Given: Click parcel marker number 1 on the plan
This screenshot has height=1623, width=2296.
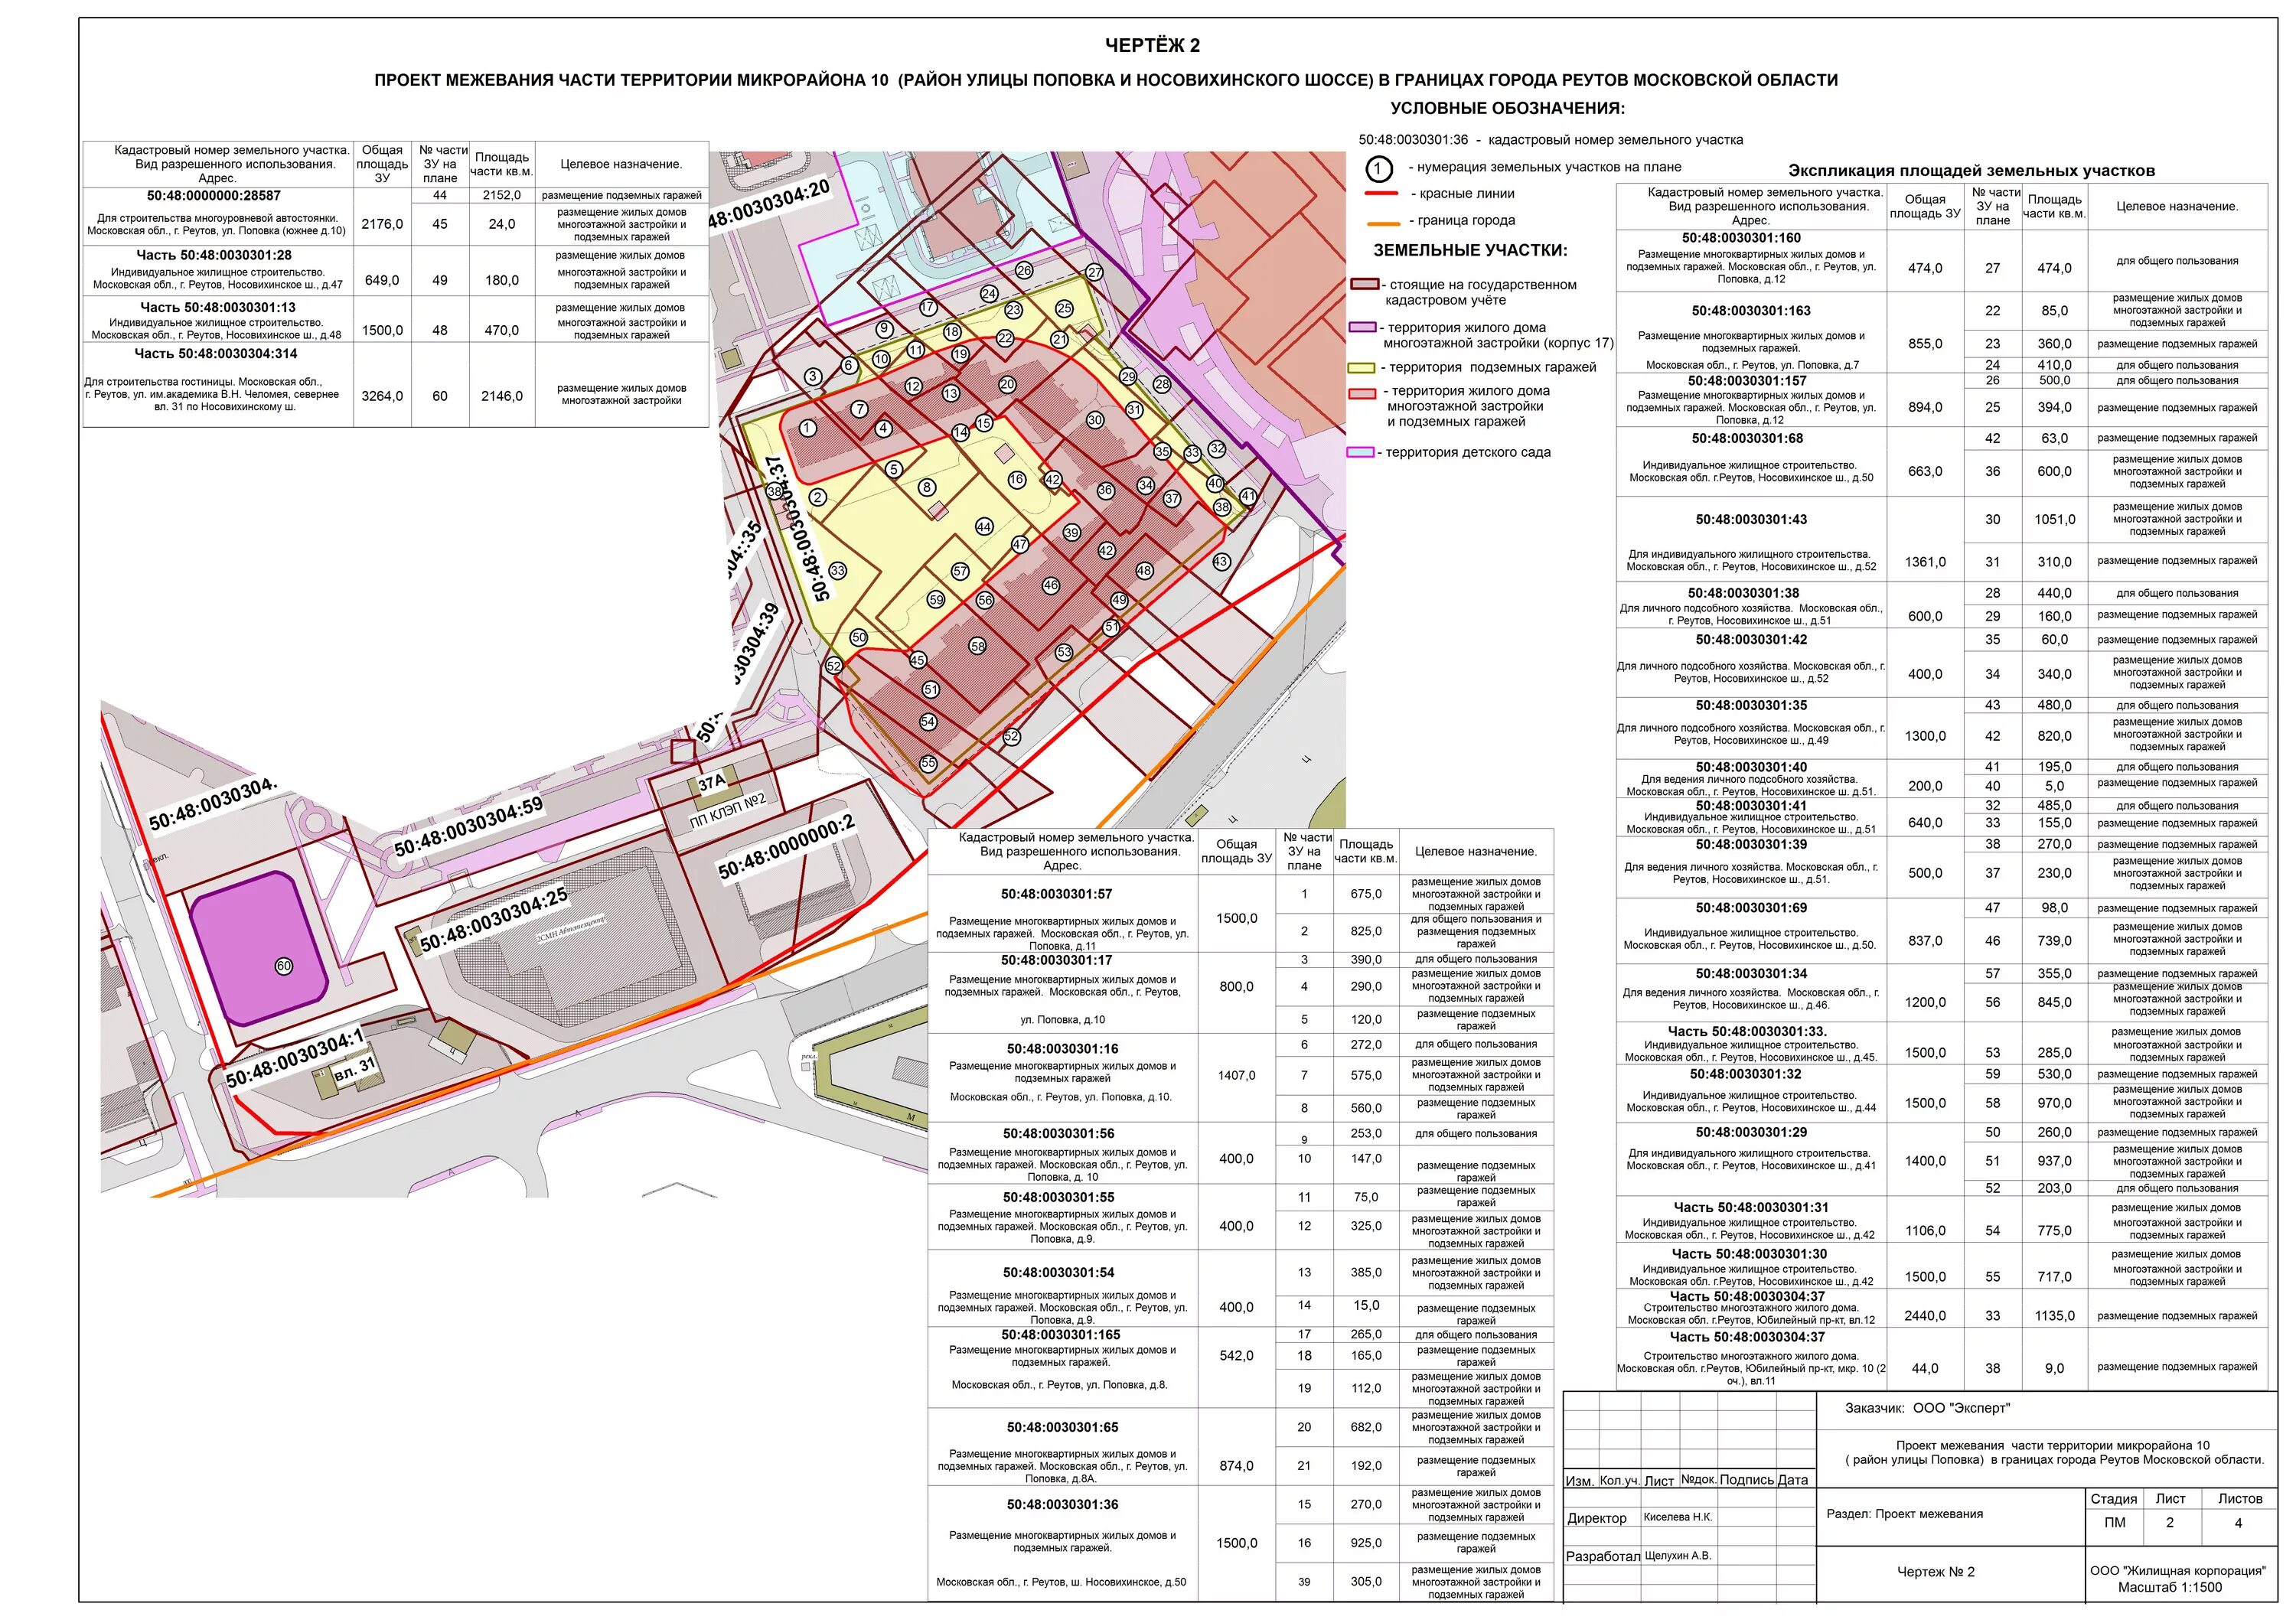Looking at the screenshot, I should tap(807, 428).
